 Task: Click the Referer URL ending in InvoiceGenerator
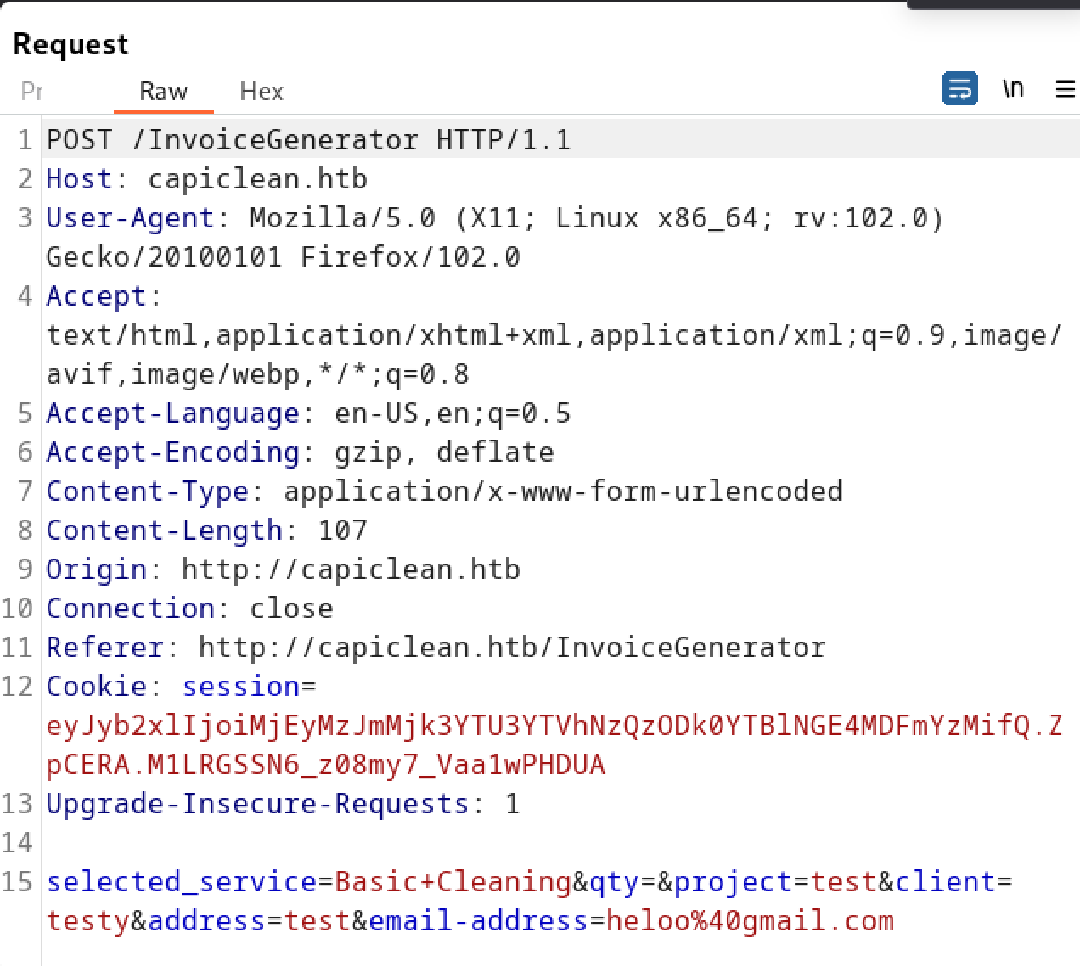[511, 648]
